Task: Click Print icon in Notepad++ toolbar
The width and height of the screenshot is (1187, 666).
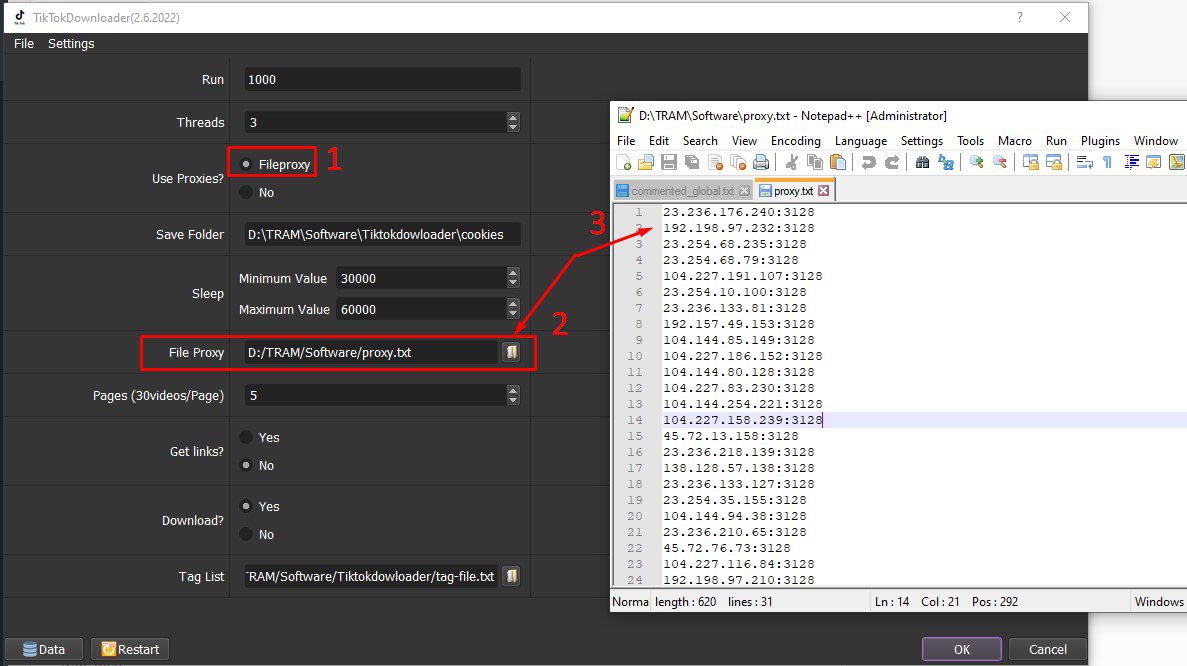Action: click(x=761, y=163)
